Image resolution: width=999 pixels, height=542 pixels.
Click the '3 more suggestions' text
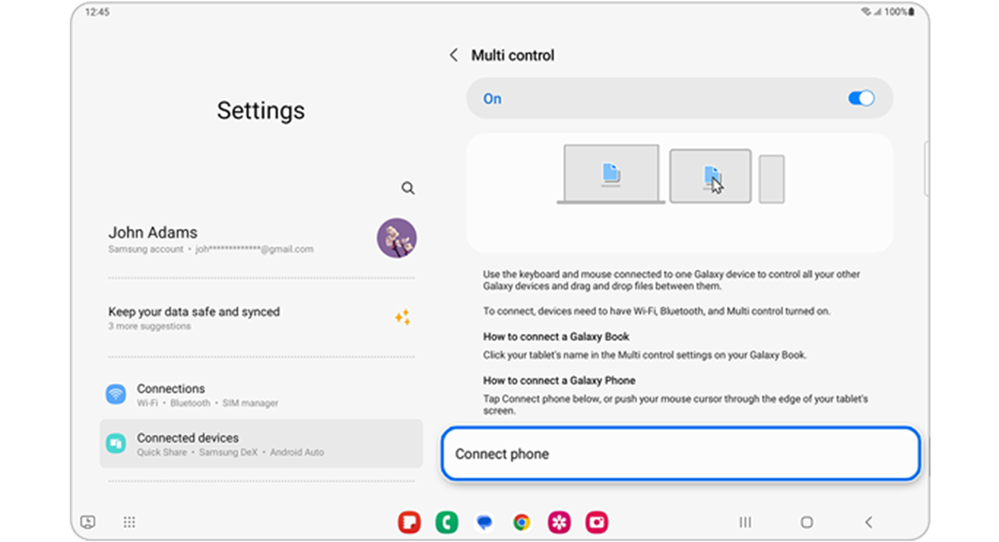click(x=149, y=326)
